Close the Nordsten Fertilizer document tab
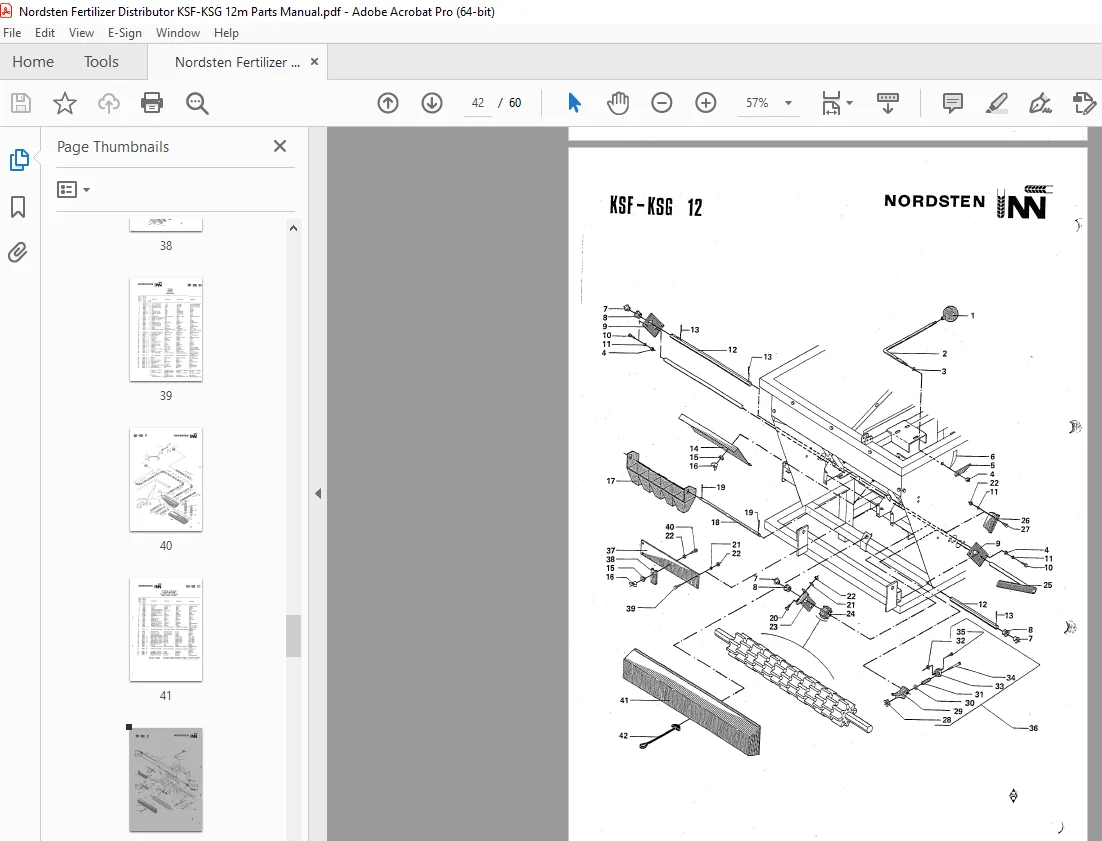This screenshot has height=841, width=1102. (314, 62)
